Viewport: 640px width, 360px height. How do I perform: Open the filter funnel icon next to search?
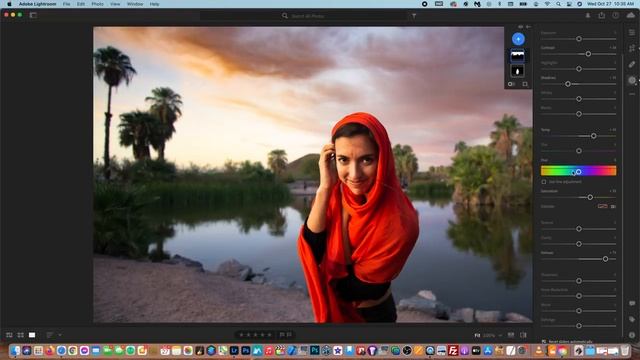(413, 16)
